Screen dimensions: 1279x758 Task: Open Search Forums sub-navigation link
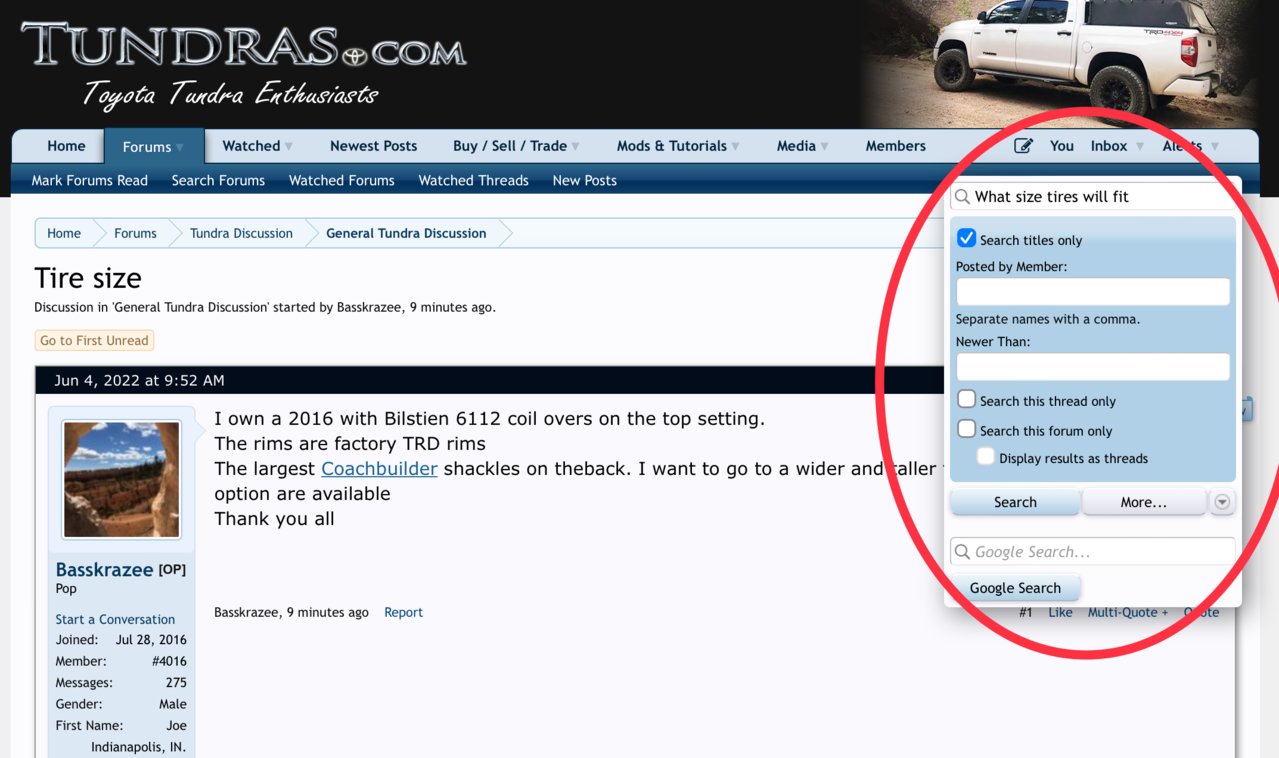coord(218,181)
